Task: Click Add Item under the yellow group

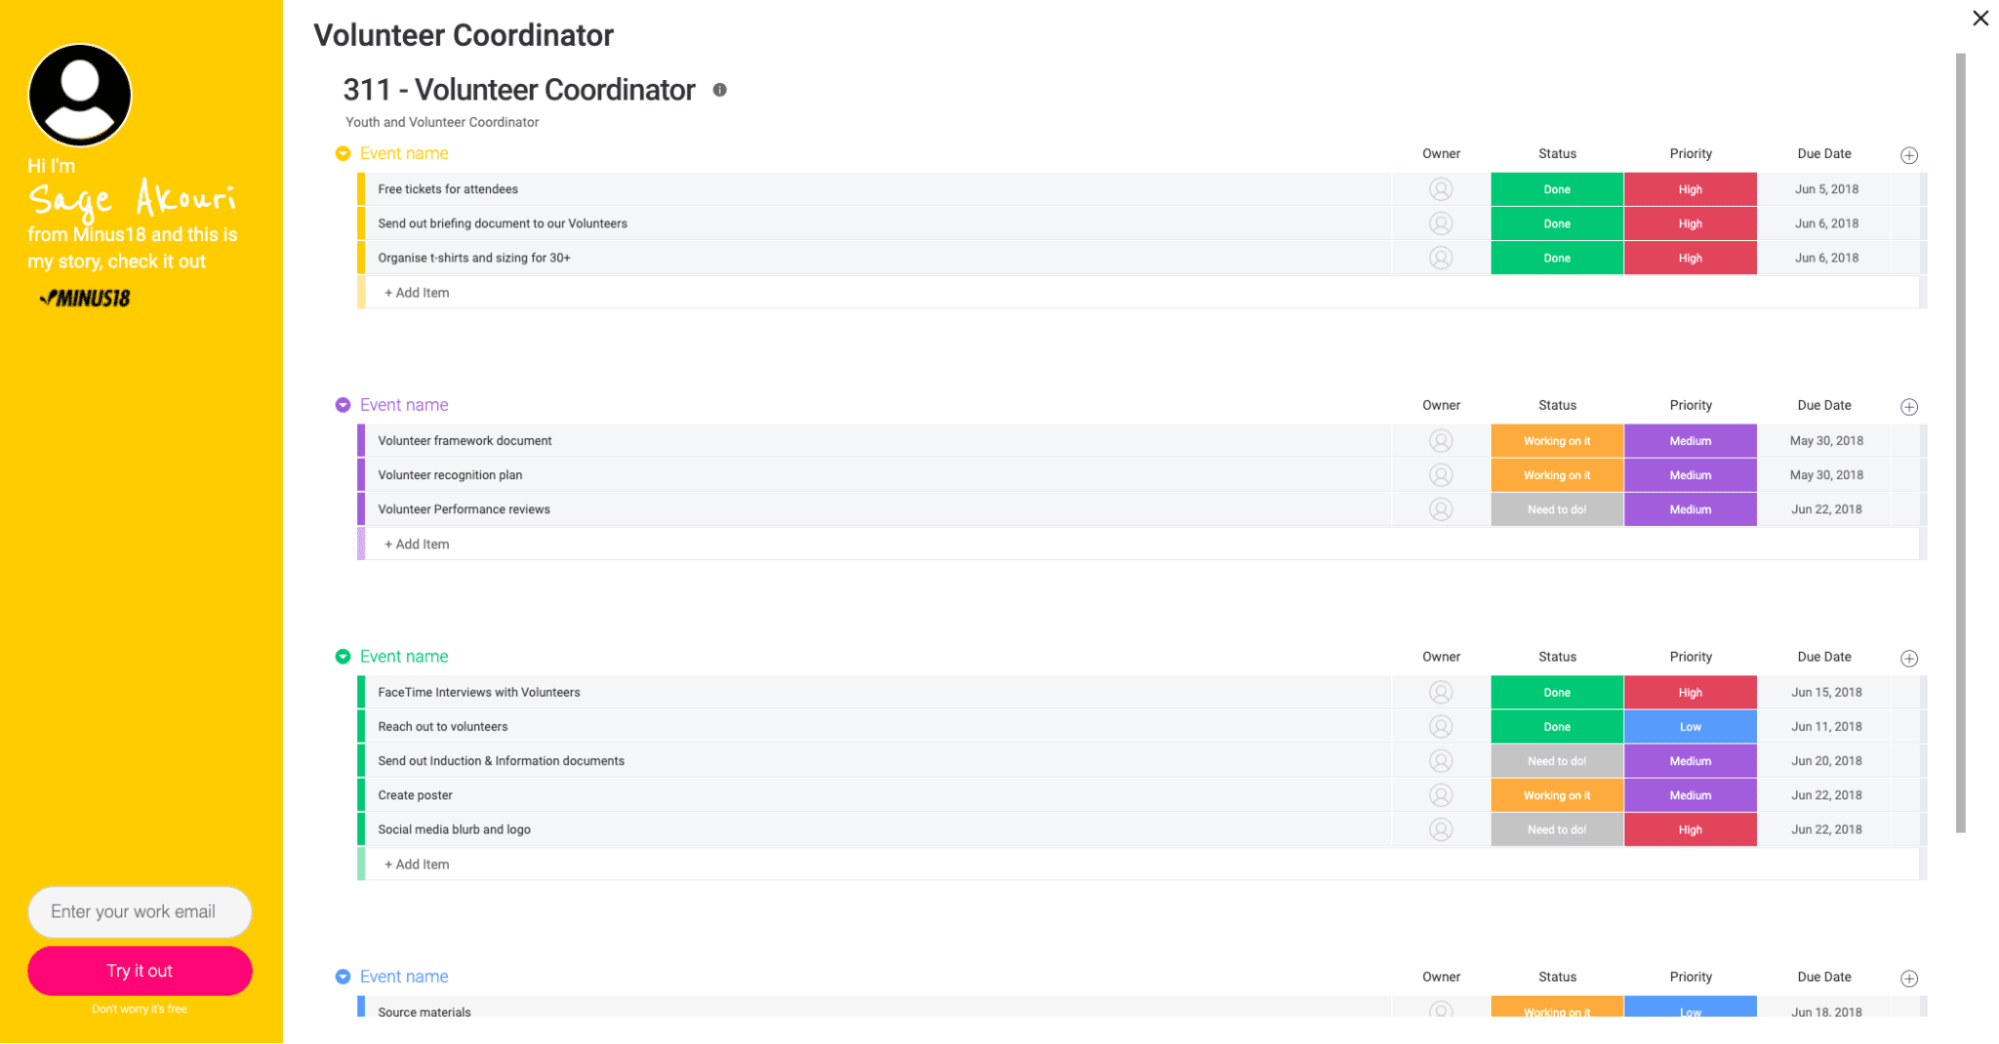Action: click(417, 292)
